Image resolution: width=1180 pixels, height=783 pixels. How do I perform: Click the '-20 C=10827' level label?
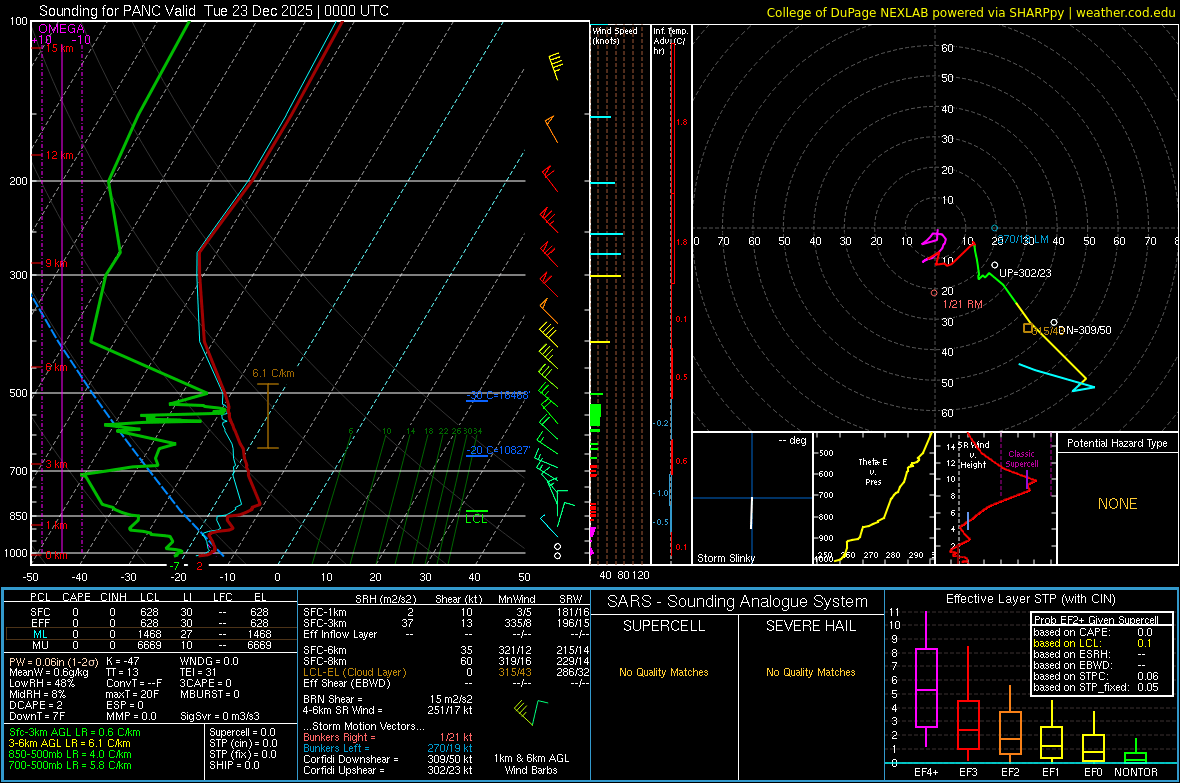pyautogui.click(x=498, y=450)
